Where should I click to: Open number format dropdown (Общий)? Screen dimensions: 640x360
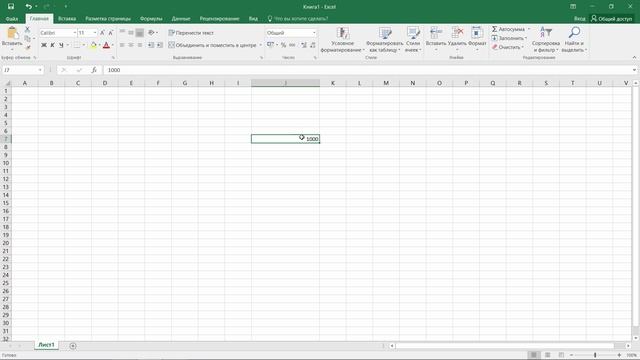[x=314, y=33]
